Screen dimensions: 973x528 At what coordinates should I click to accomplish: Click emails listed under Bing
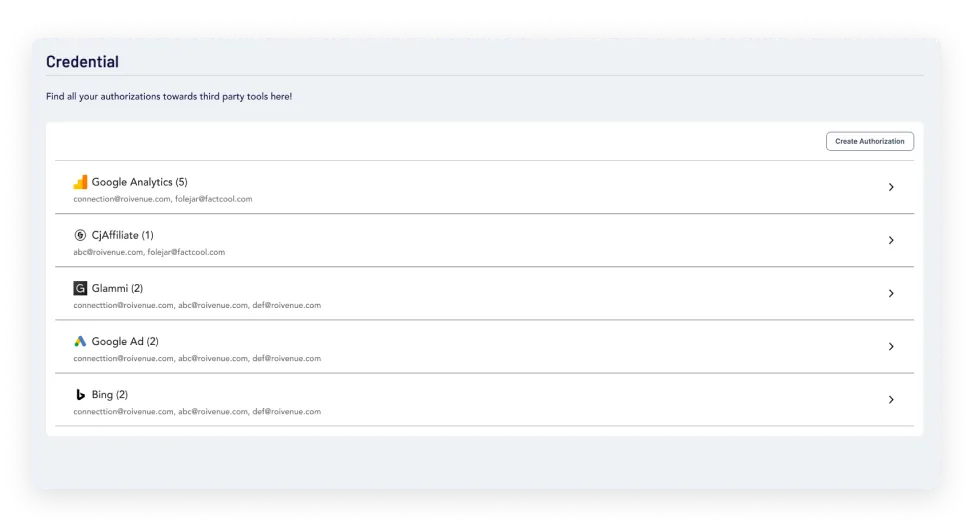(x=197, y=411)
